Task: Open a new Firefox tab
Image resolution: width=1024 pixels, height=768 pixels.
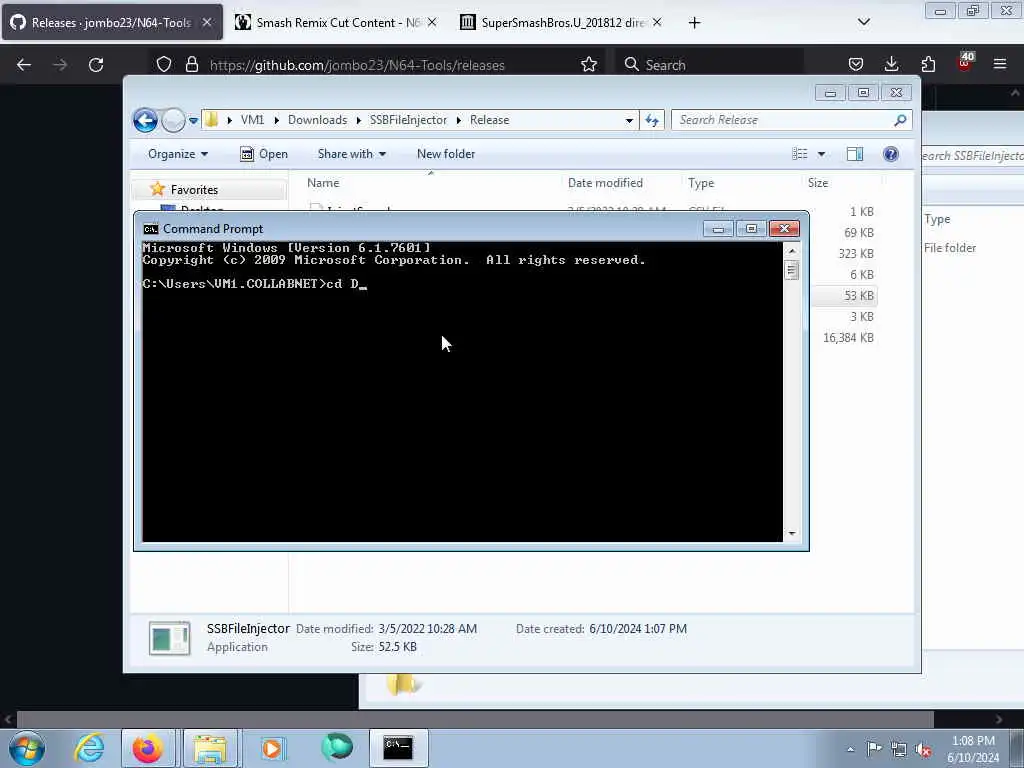Action: pyautogui.click(x=694, y=23)
